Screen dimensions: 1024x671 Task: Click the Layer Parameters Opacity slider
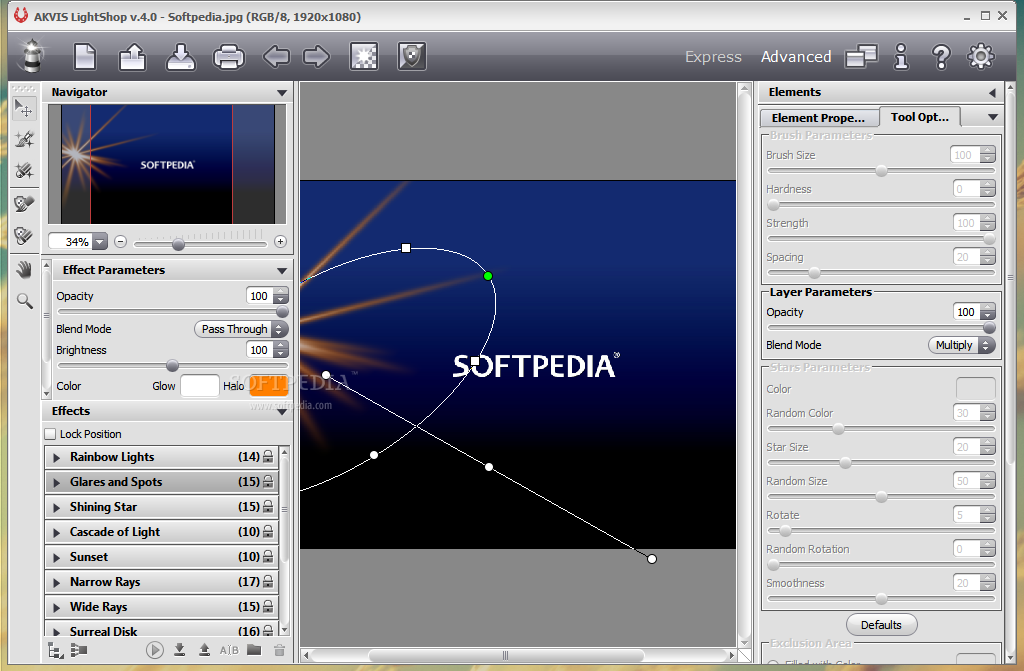click(881, 328)
